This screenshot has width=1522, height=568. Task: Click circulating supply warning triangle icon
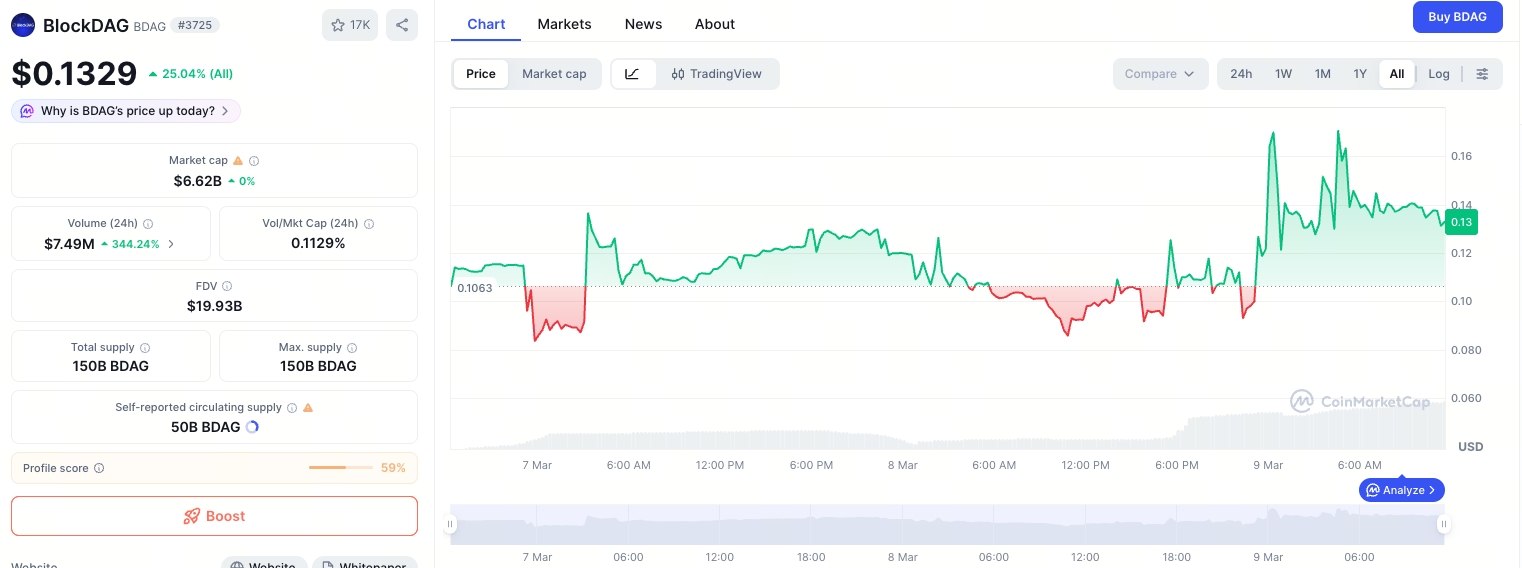pyautogui.click(x=308, y=408)
